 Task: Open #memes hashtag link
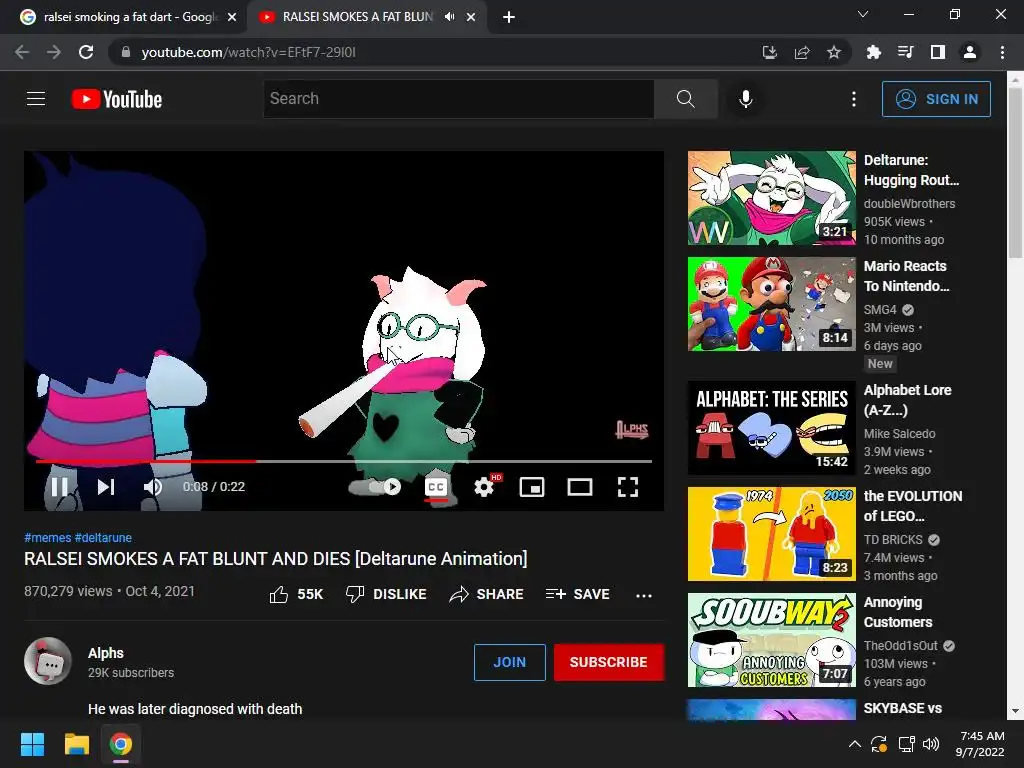[48, 537]
